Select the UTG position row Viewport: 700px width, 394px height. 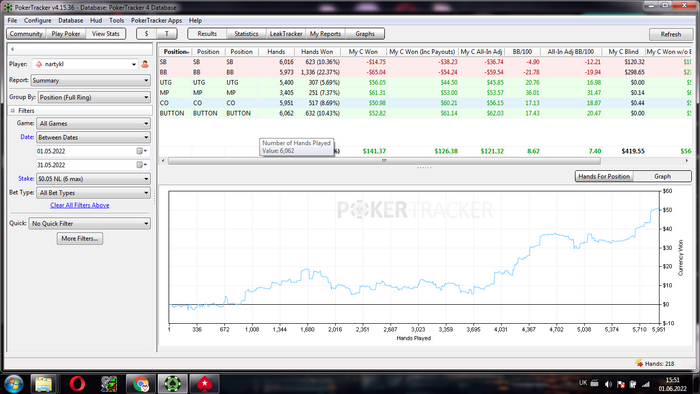click(425, 83)
